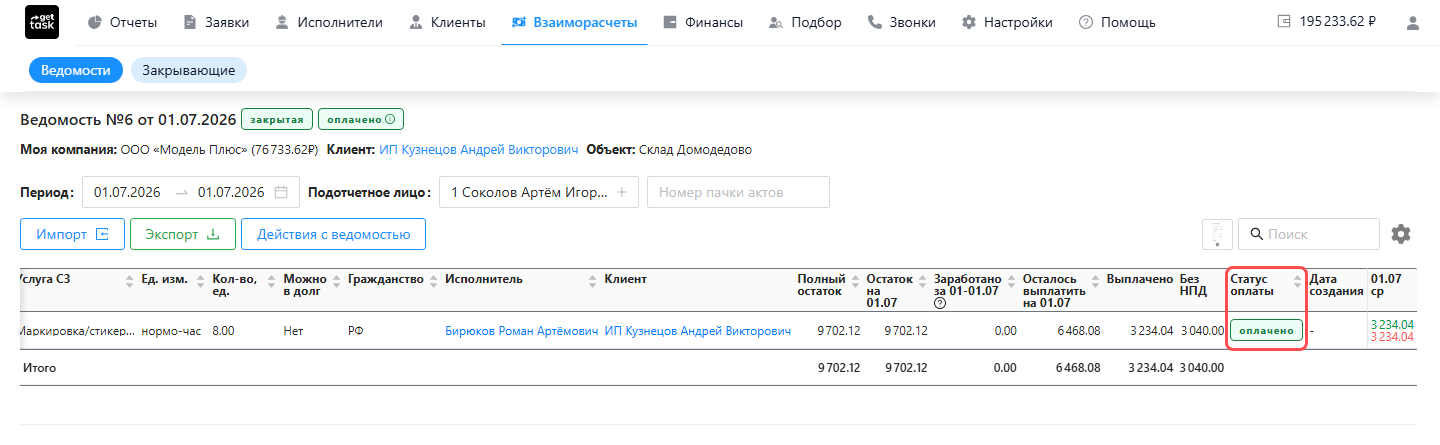The width and height of the screenshot is (1440, 445).
Task: Click the Дата создания column header
Action: click(x=1337, y=285)
